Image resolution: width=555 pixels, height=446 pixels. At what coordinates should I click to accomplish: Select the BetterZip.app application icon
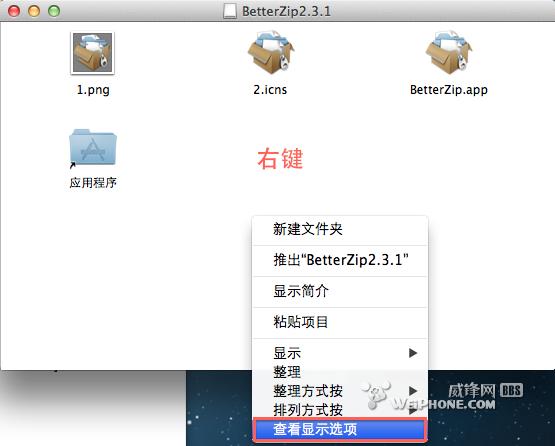[x=449, y=52]
